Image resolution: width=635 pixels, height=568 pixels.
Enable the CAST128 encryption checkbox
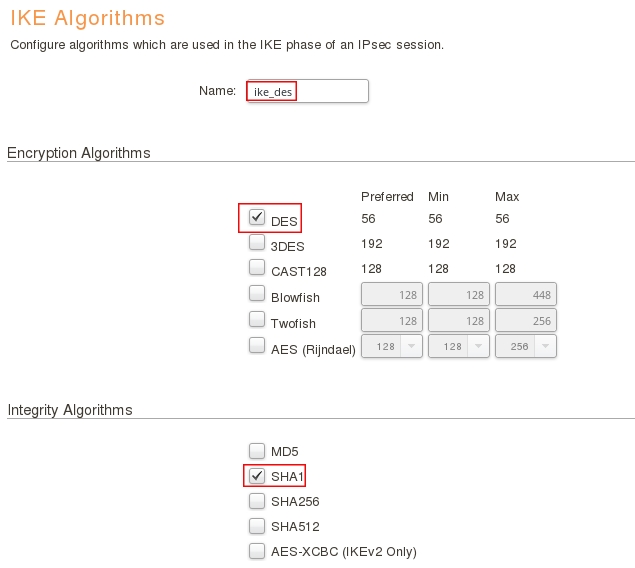[x=257, y=268]
